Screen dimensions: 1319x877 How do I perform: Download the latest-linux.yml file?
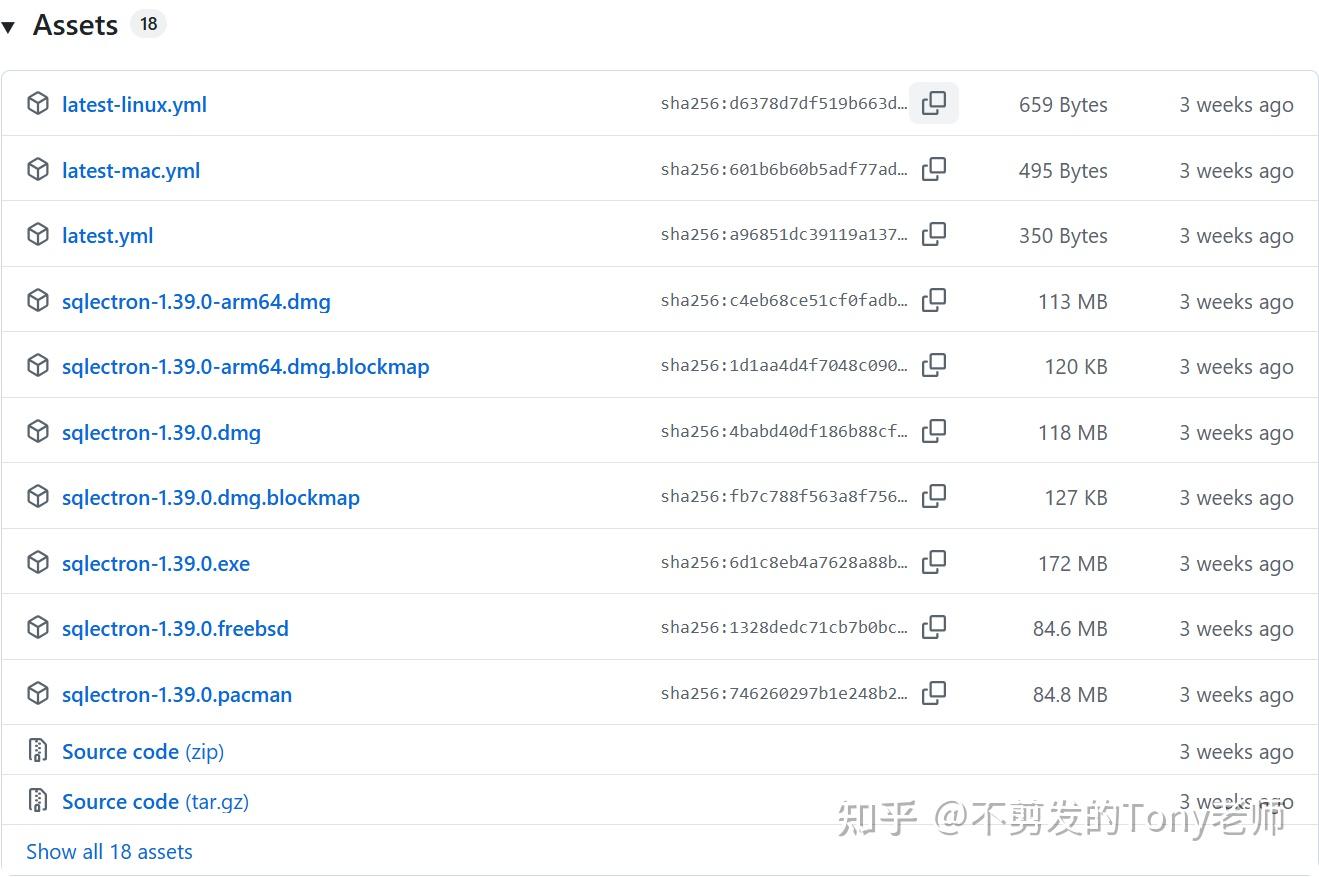pyautogui.click(x=134, y=105)
